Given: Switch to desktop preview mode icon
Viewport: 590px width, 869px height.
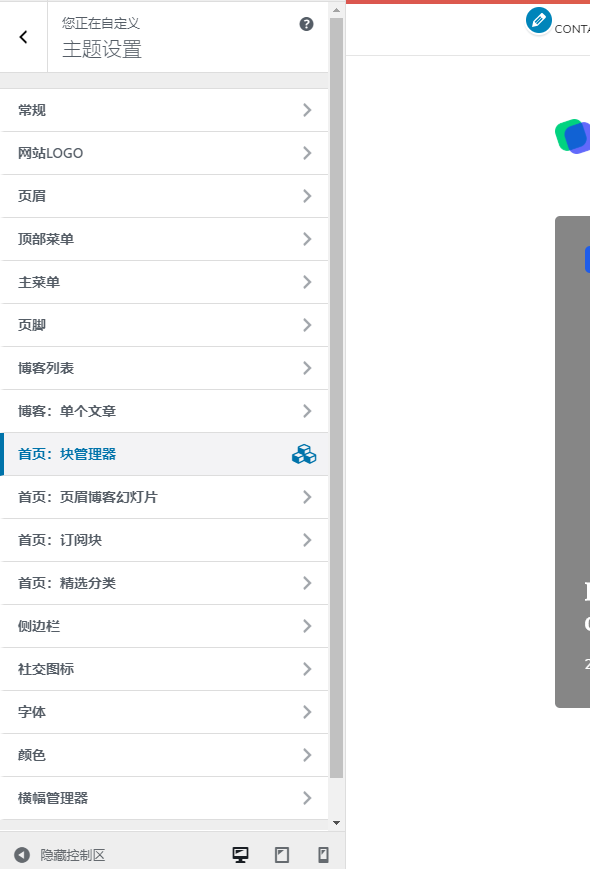Looking at the screenshot, I should [x=240, y=855].
